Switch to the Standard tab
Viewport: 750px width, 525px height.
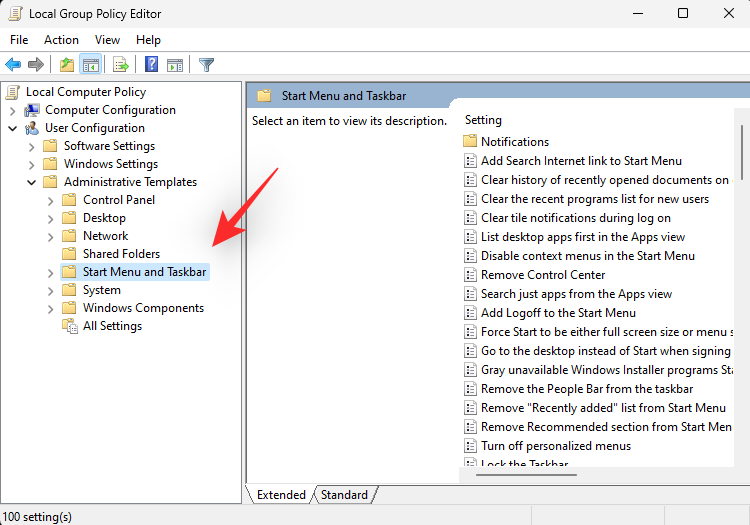pyautogui.click(x=344, y=494)
